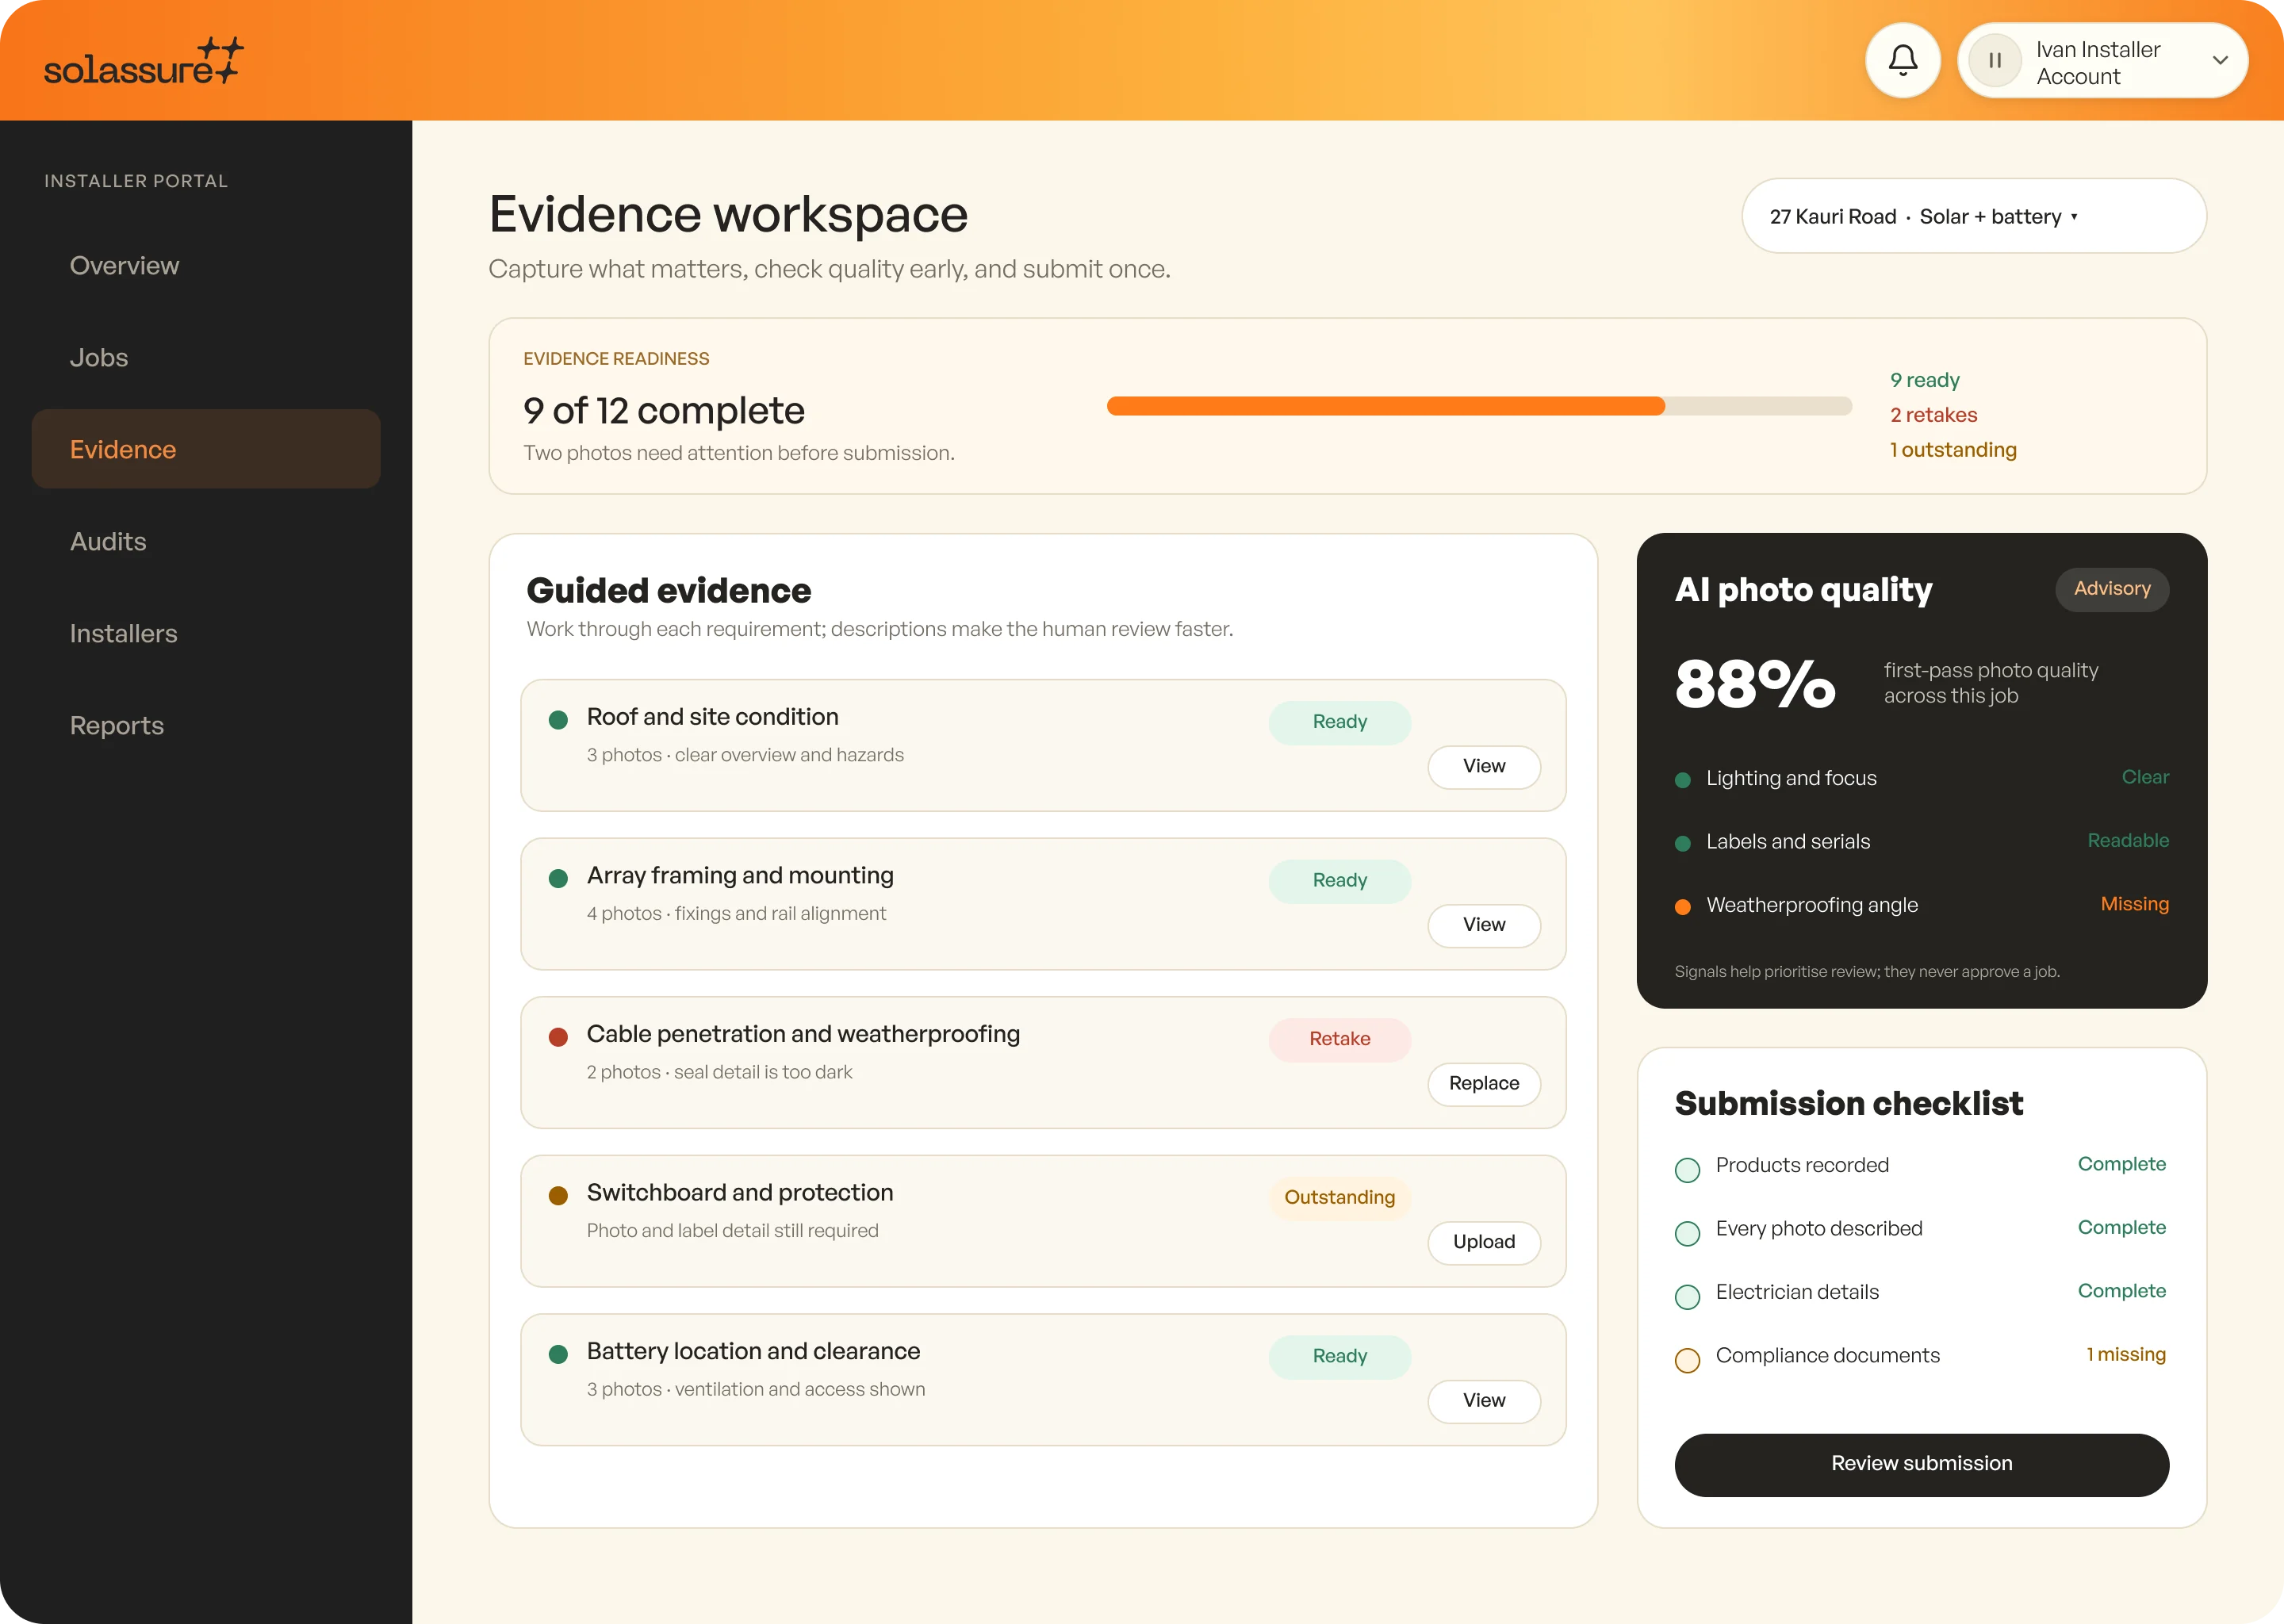The height and width of the screenshot is (1624, 2284).
Task: Click the evidence readiness progress bar
Action: (1479, 406)
